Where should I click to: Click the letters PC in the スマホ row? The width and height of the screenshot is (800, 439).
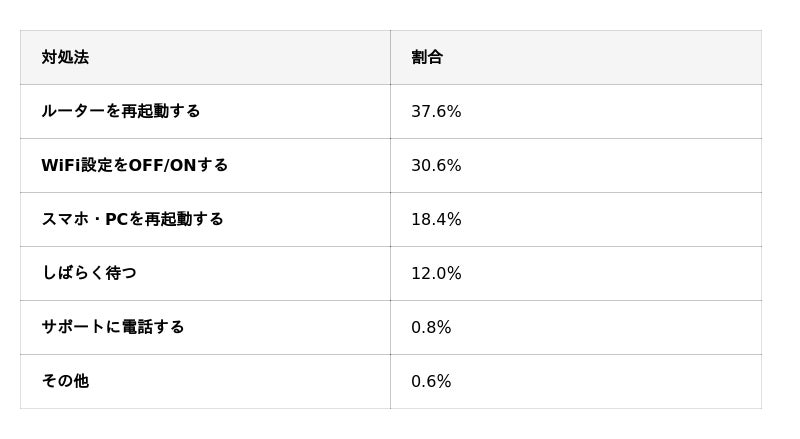tap(117, 220)
